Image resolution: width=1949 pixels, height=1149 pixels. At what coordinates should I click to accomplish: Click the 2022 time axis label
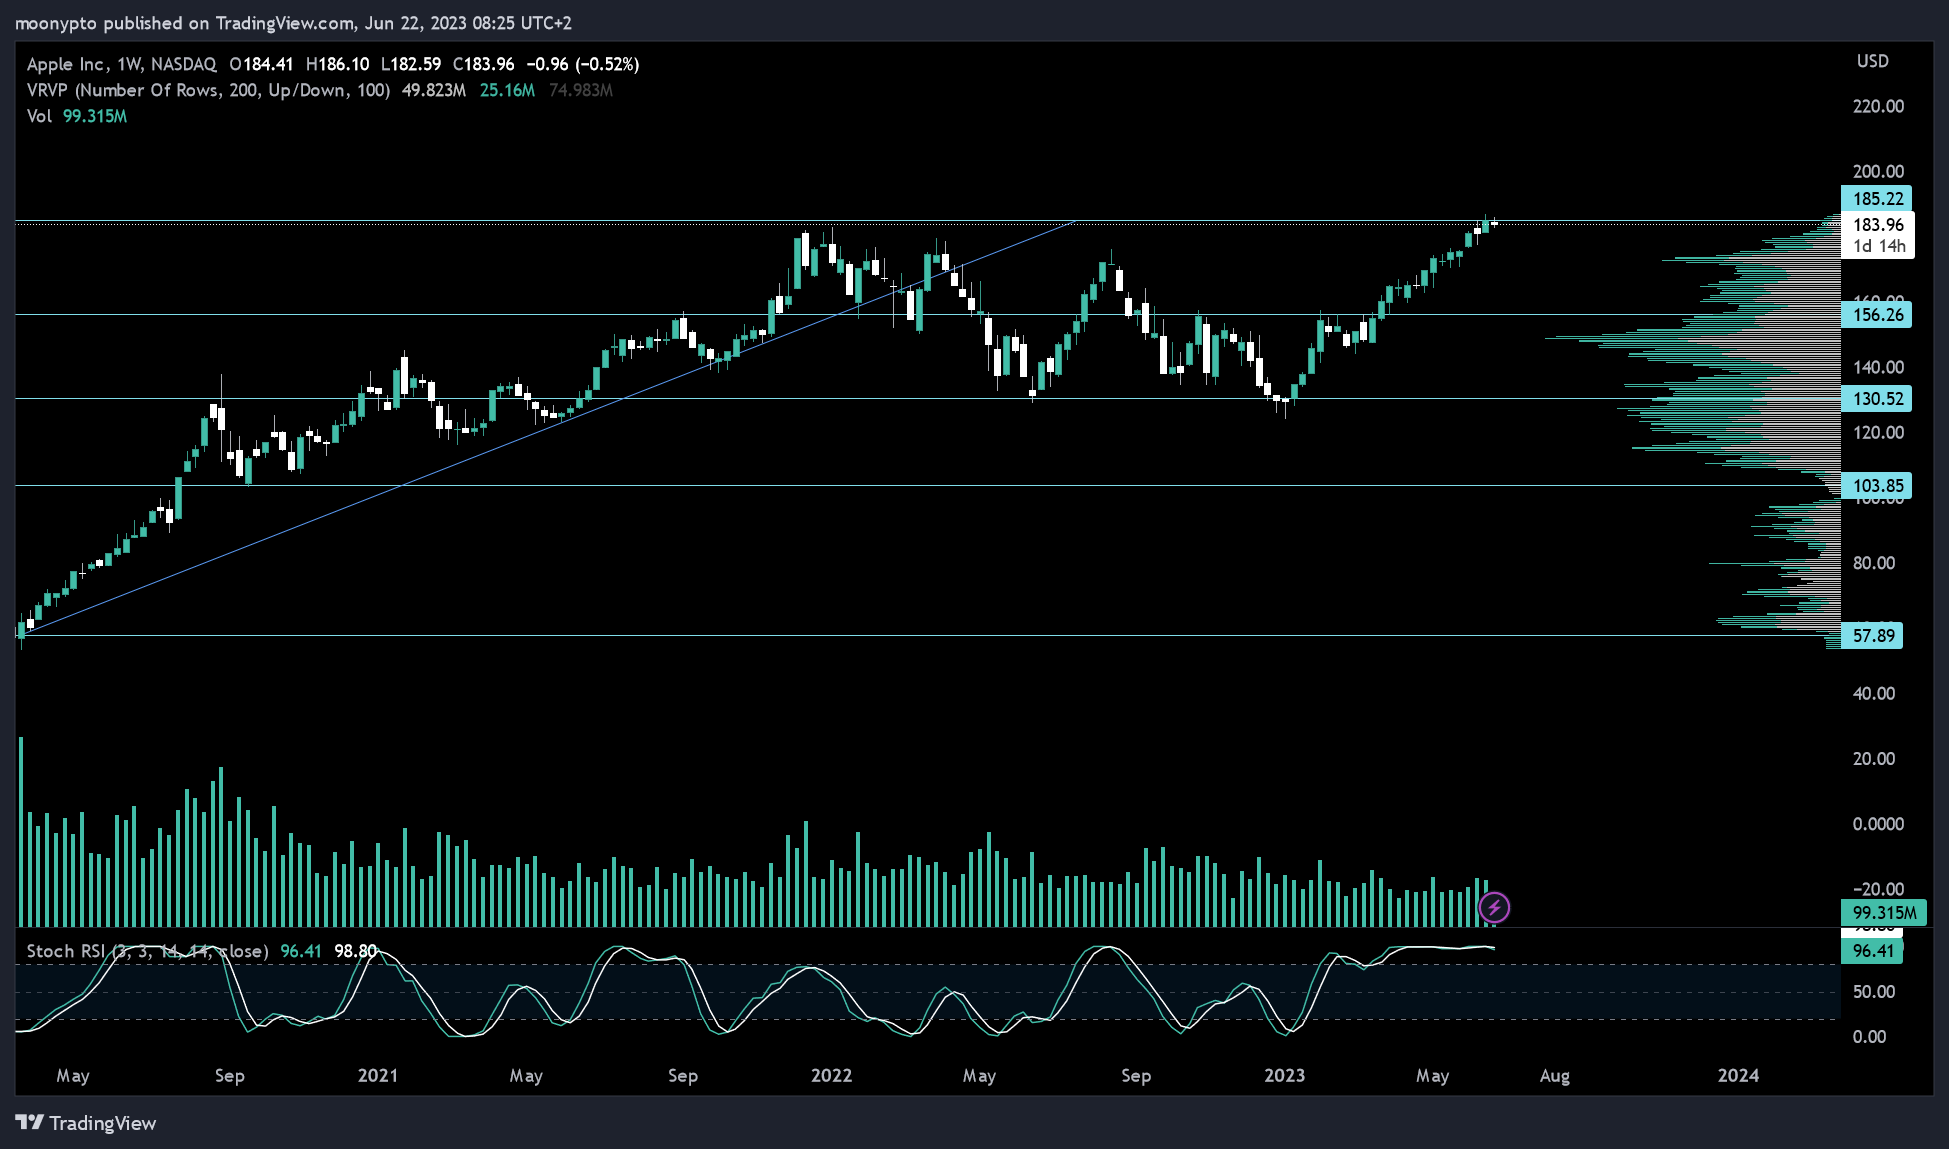[831, 1076]
